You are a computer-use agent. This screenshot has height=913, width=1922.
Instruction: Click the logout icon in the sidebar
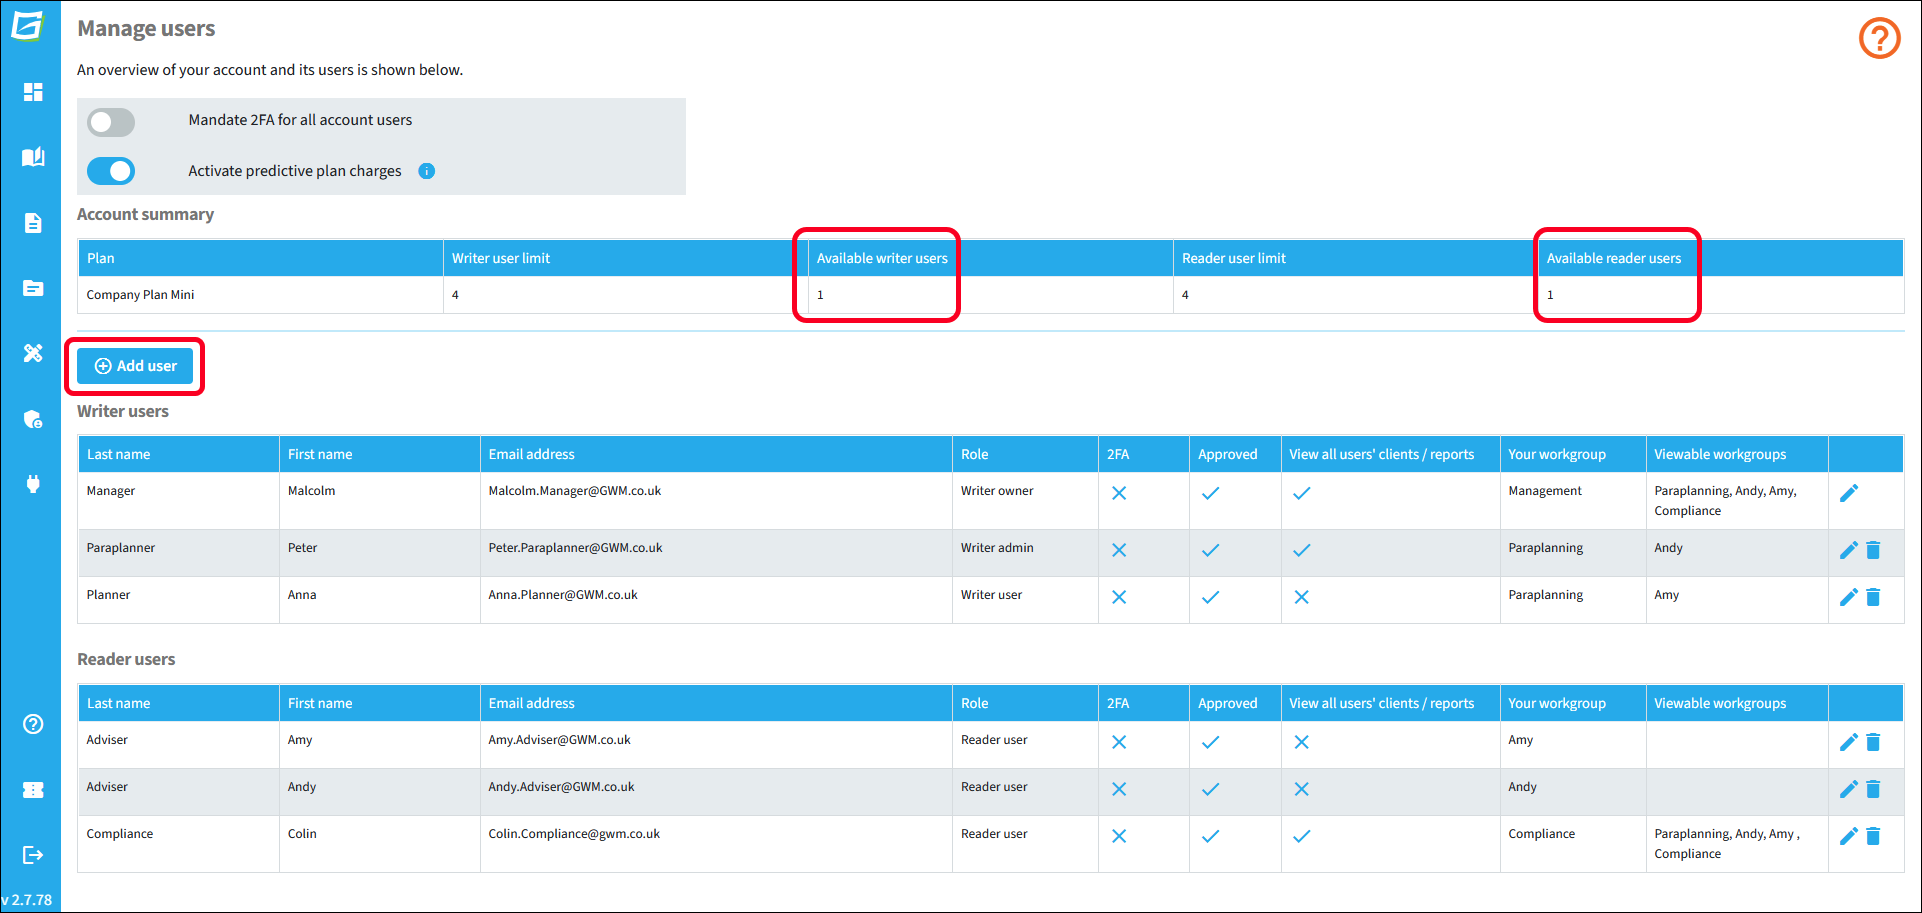33,855
